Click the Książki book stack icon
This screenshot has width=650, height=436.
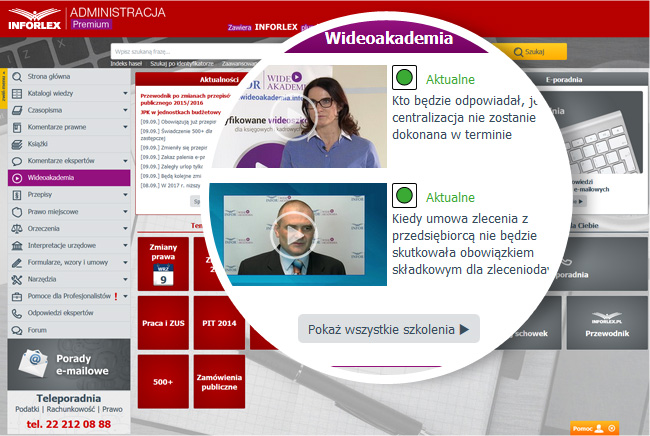pyautogui.click(x=17, y=144)
